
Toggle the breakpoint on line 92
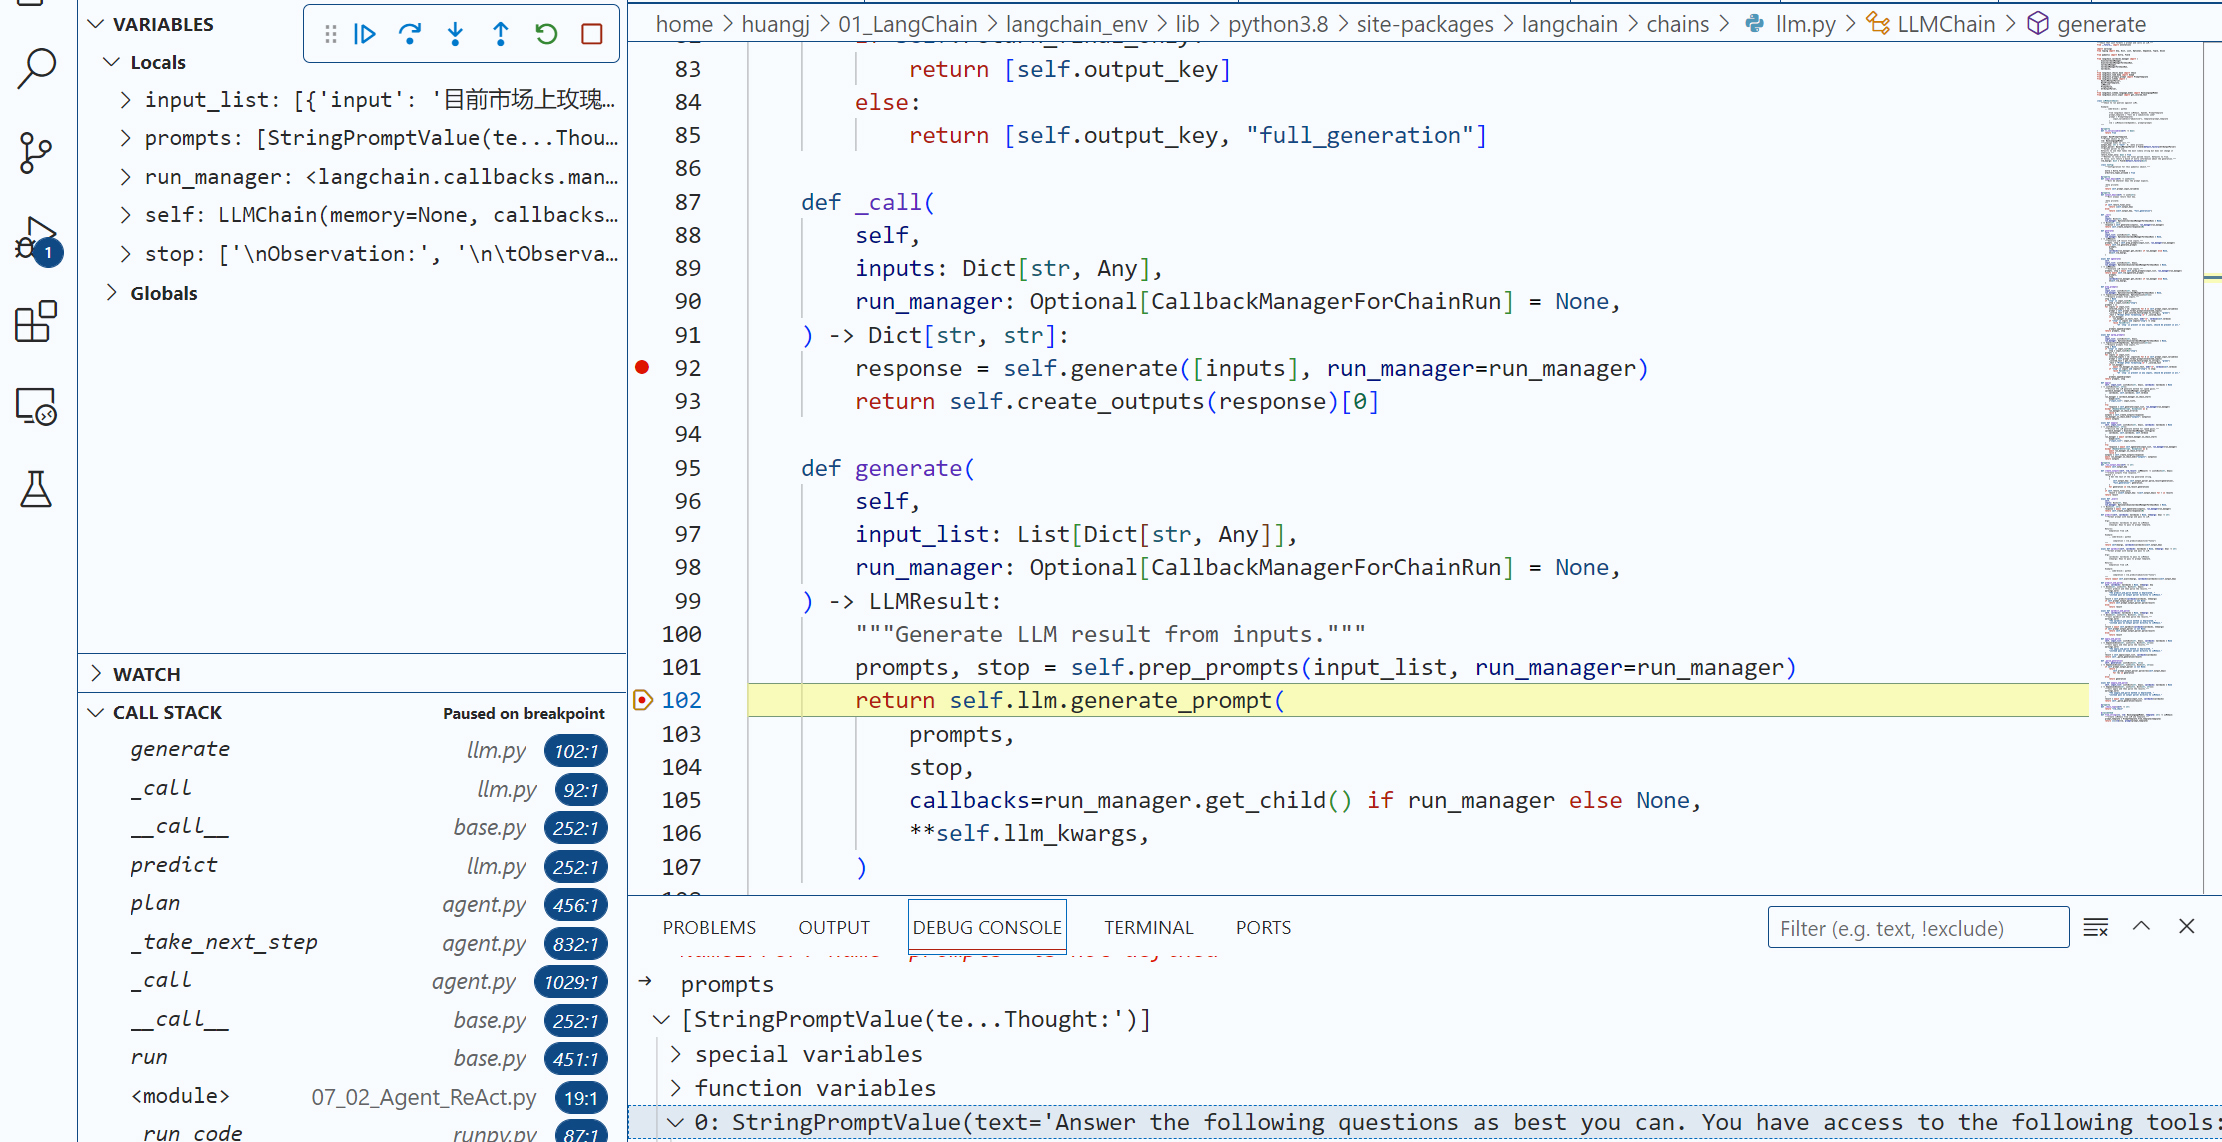point(643,368)
